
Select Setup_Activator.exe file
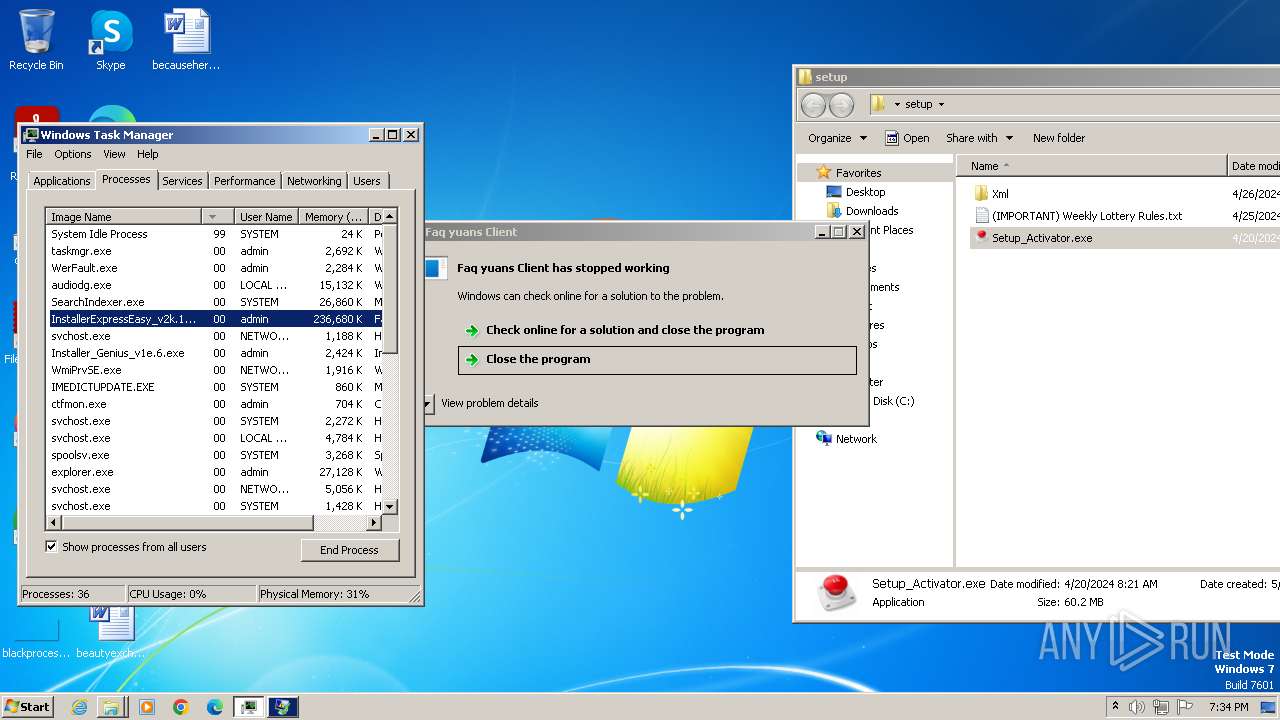(1042, 238)
